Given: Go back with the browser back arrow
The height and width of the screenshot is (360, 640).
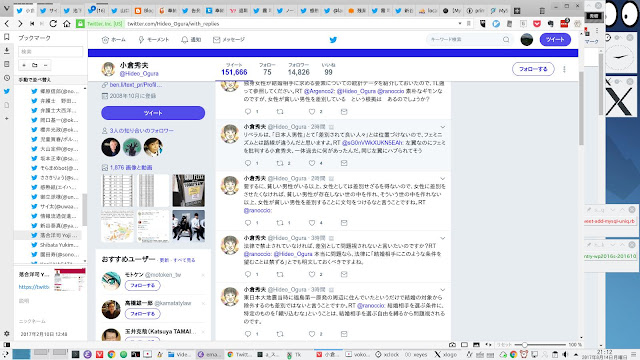Looking at the screenshot, I should point(7,24).
